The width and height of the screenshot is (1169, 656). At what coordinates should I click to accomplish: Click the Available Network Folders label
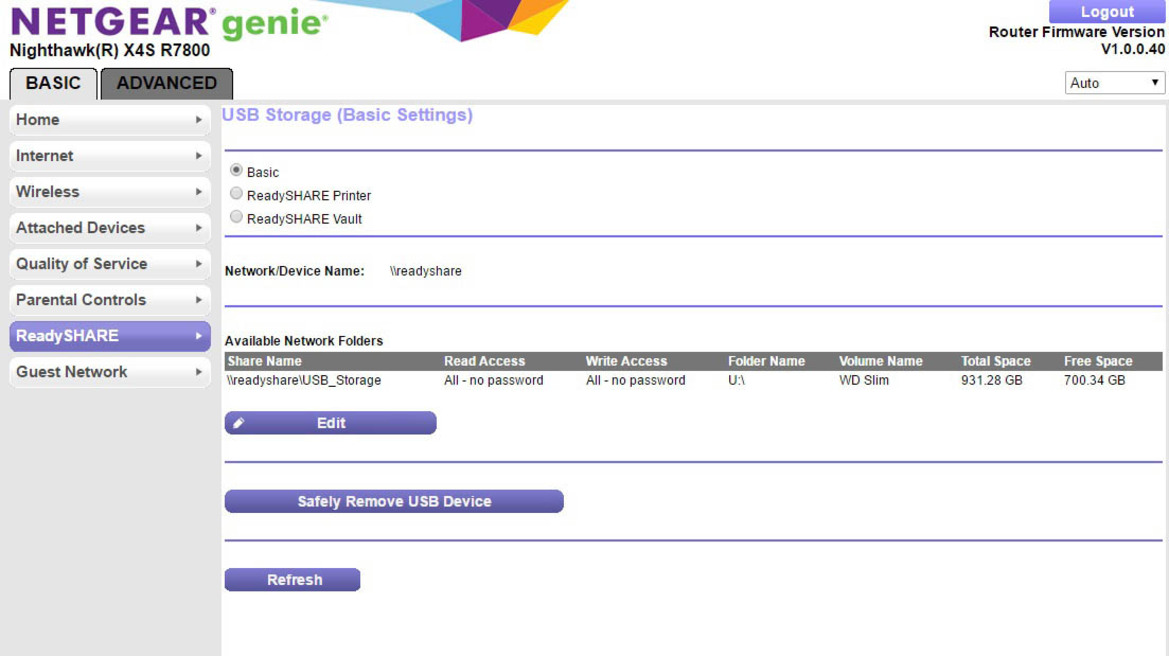click(x=303, y=341)
